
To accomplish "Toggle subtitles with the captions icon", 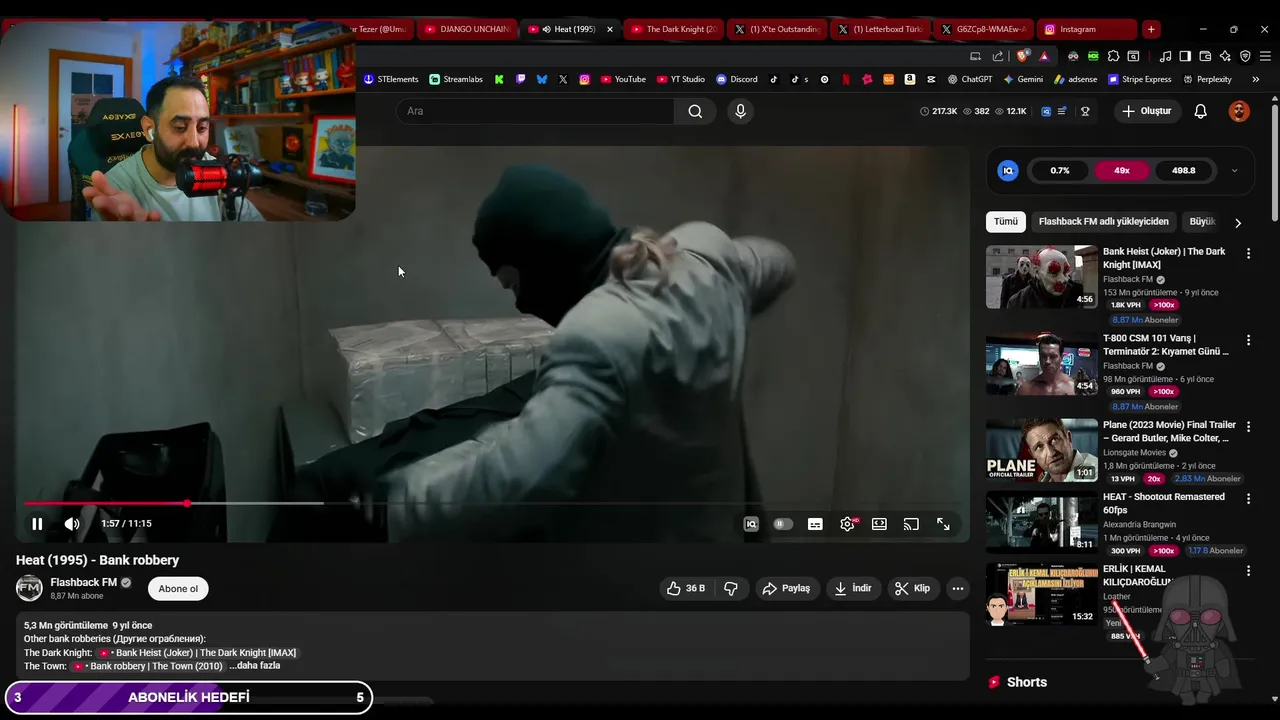I will coord(815,524).
